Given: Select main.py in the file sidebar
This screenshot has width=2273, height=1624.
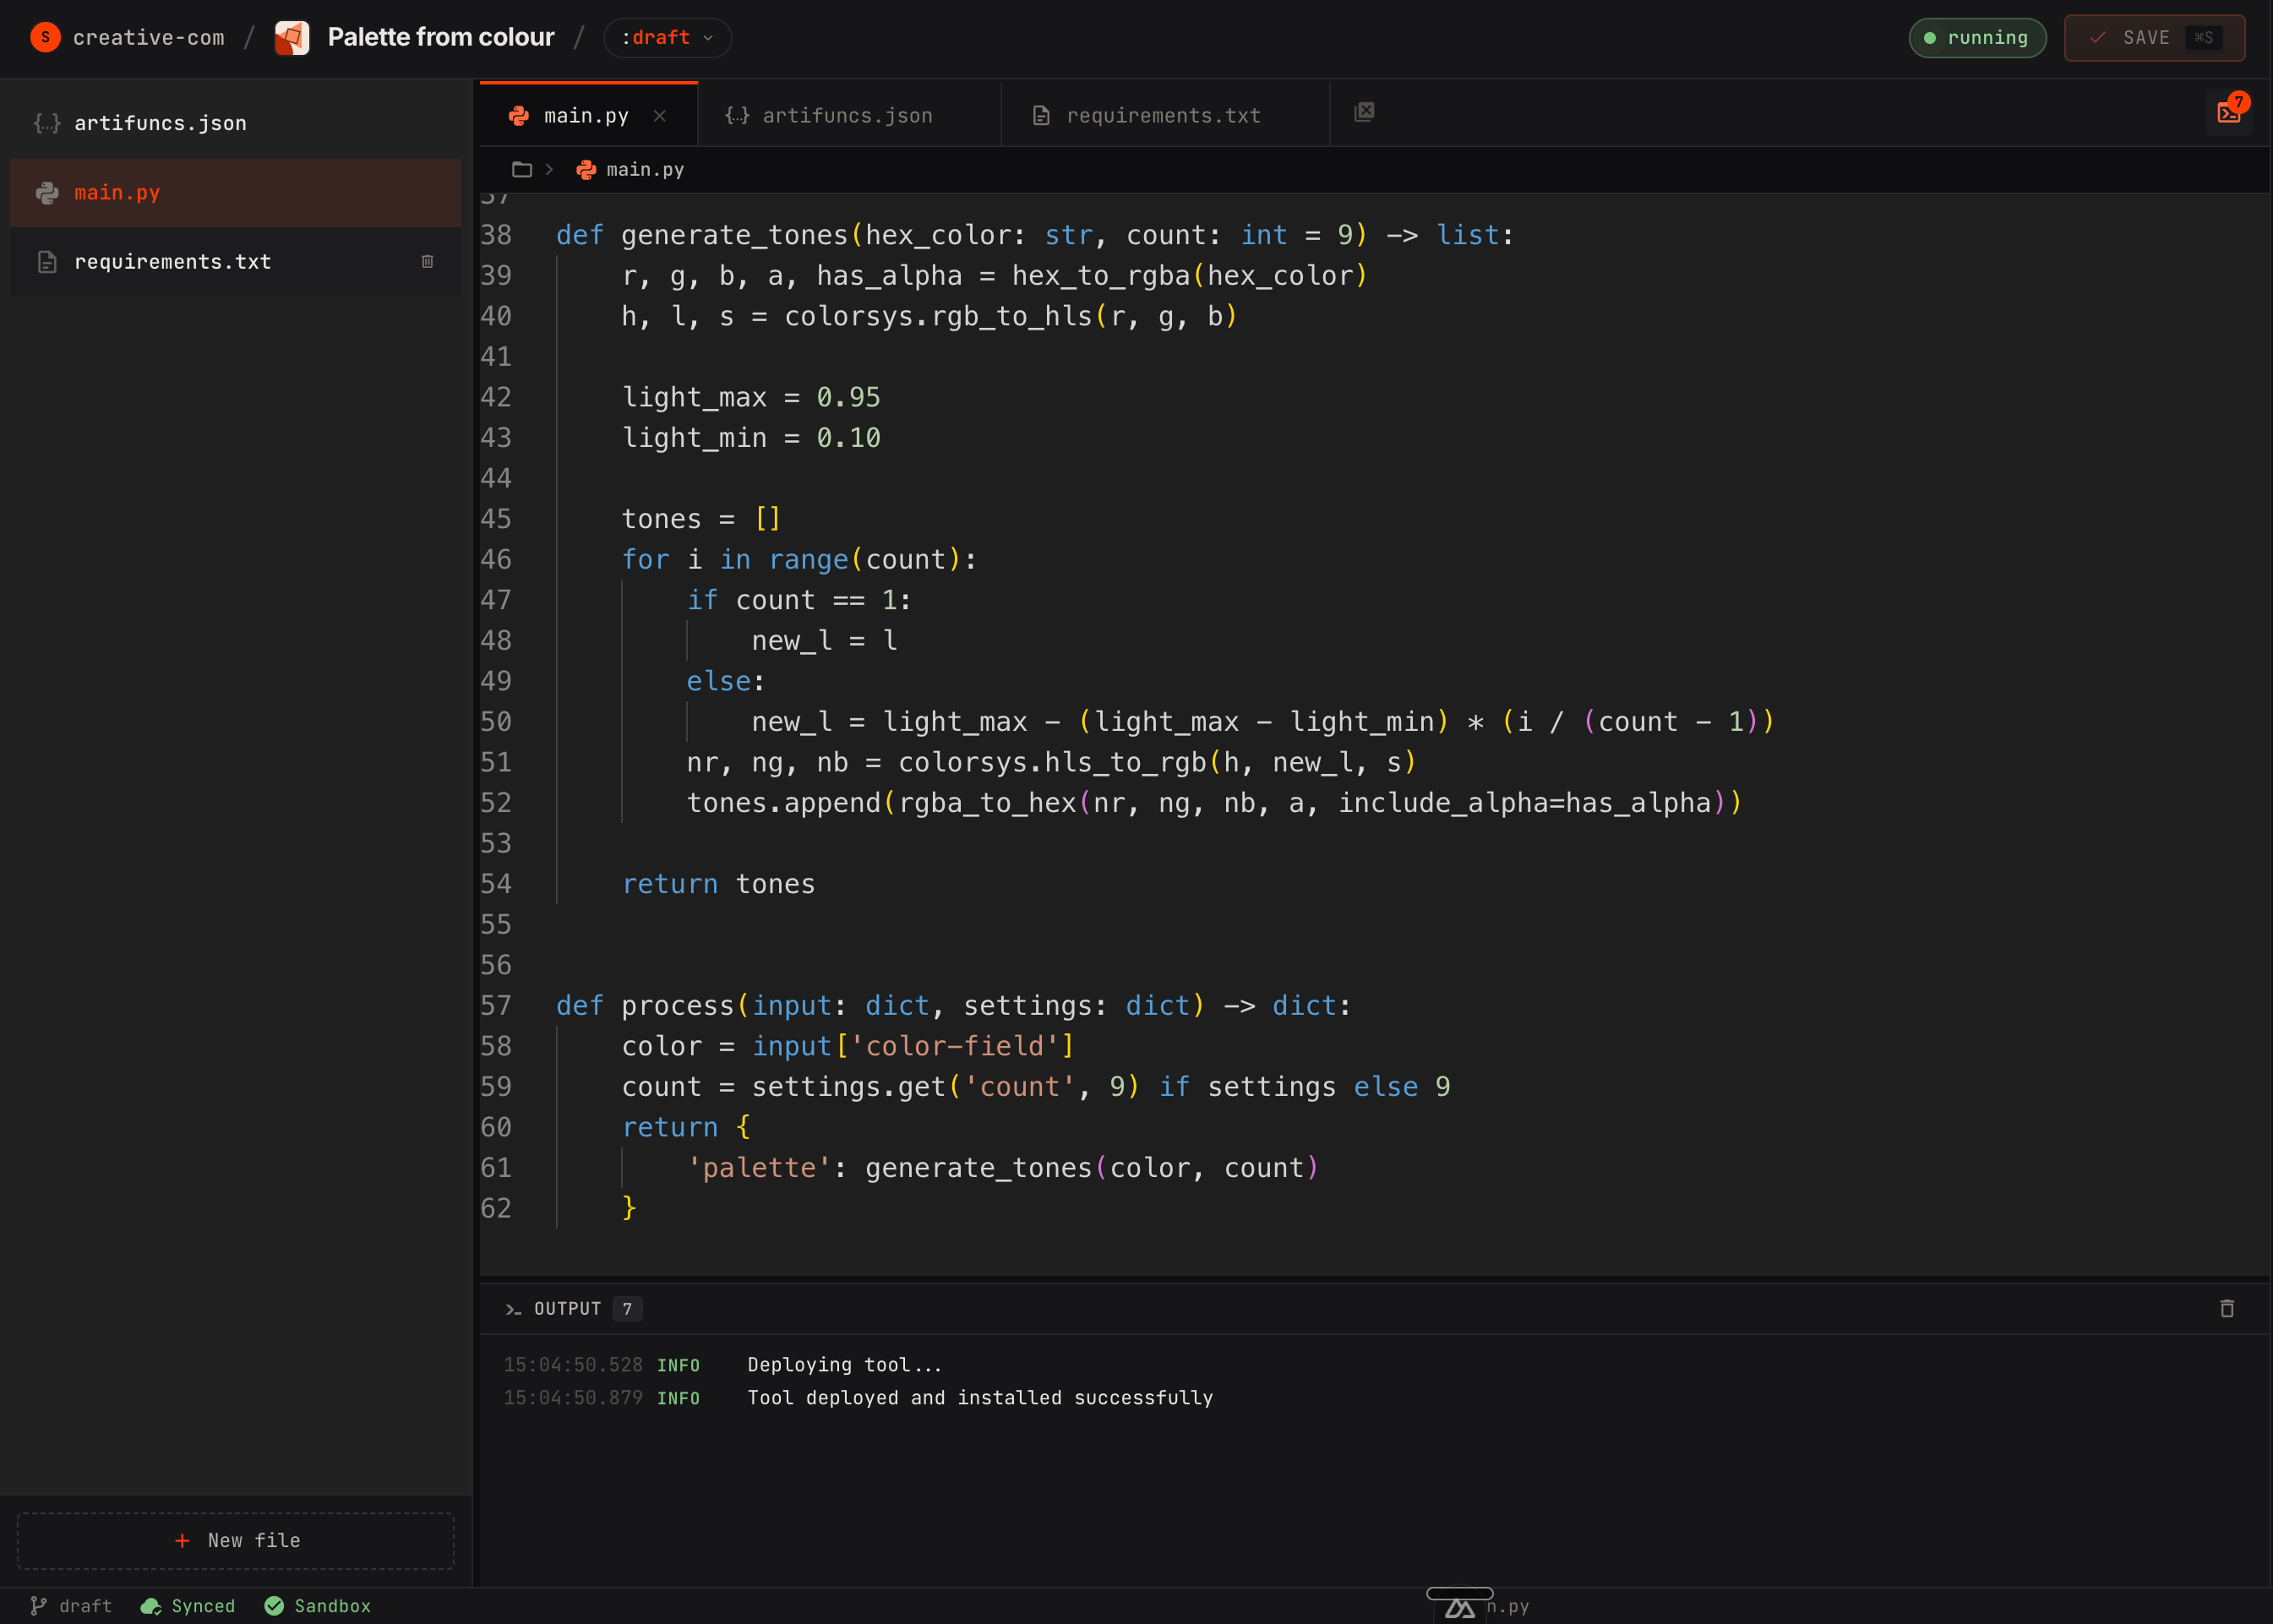Looking at the screenshot, I should coord(235,192).
